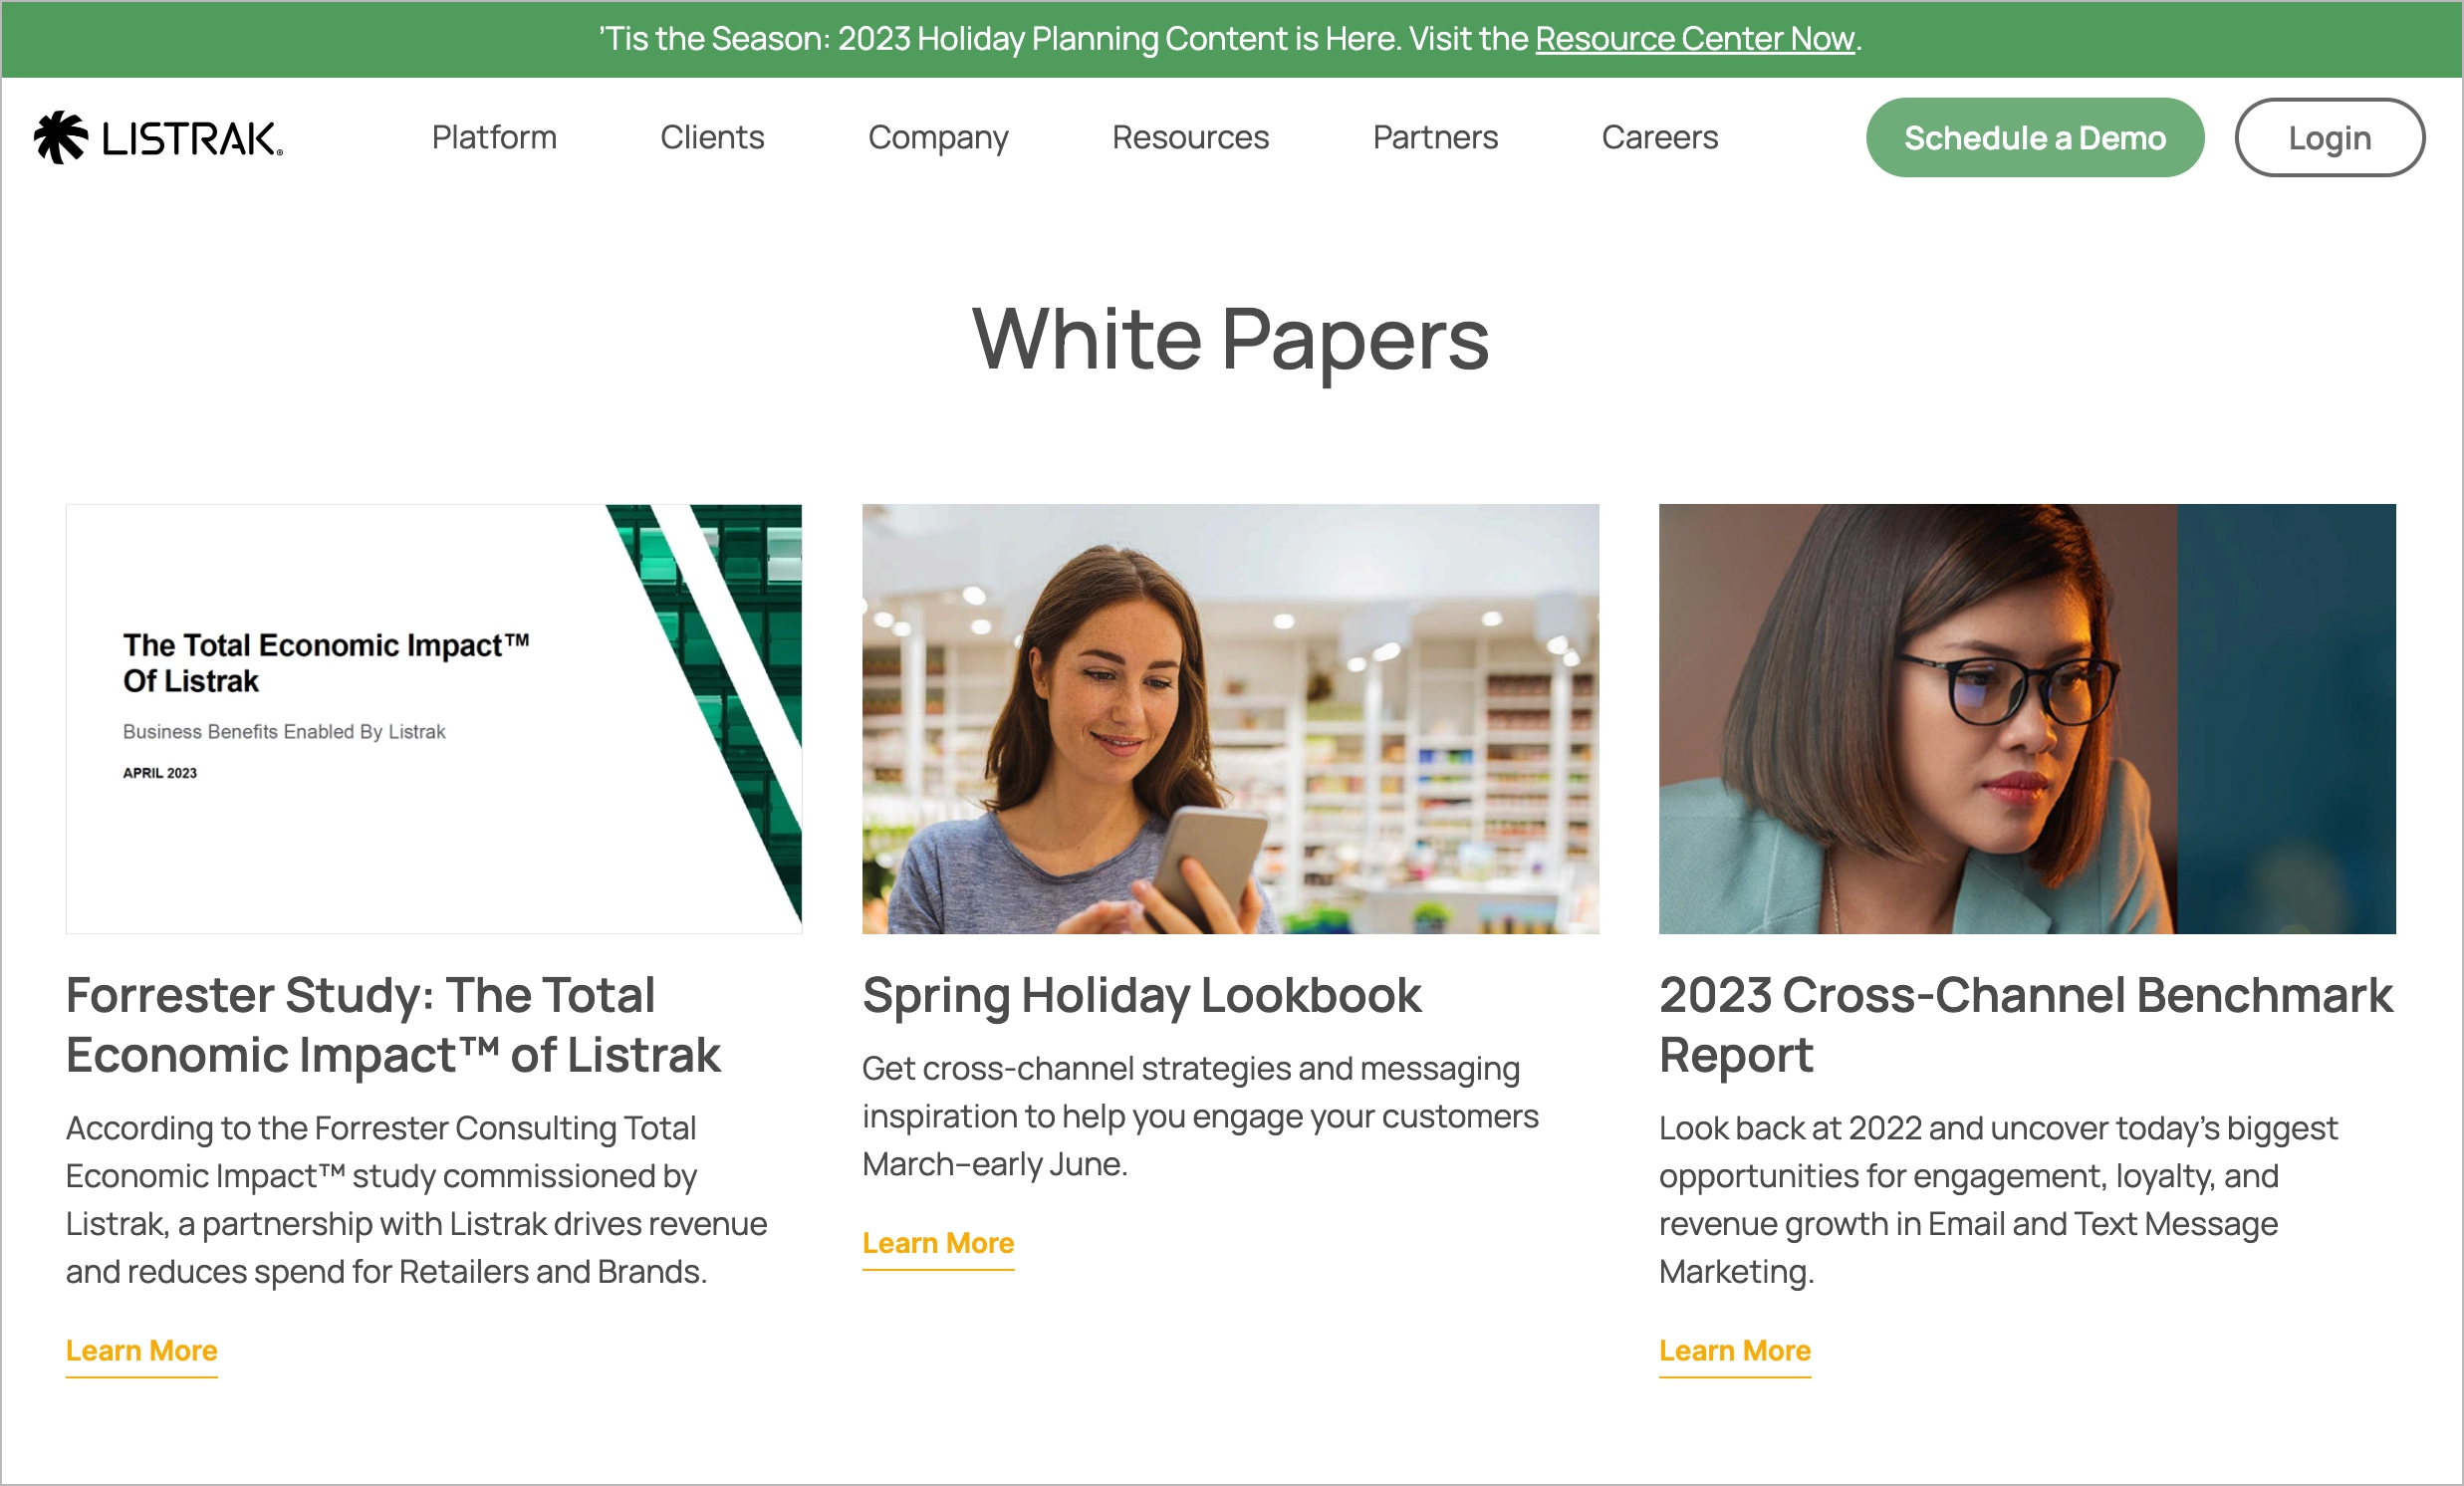Image resolution: width=2464 pixels, height=1486 pixels.
Task: Open the Resources navigation item
Action: (1190, 137)
